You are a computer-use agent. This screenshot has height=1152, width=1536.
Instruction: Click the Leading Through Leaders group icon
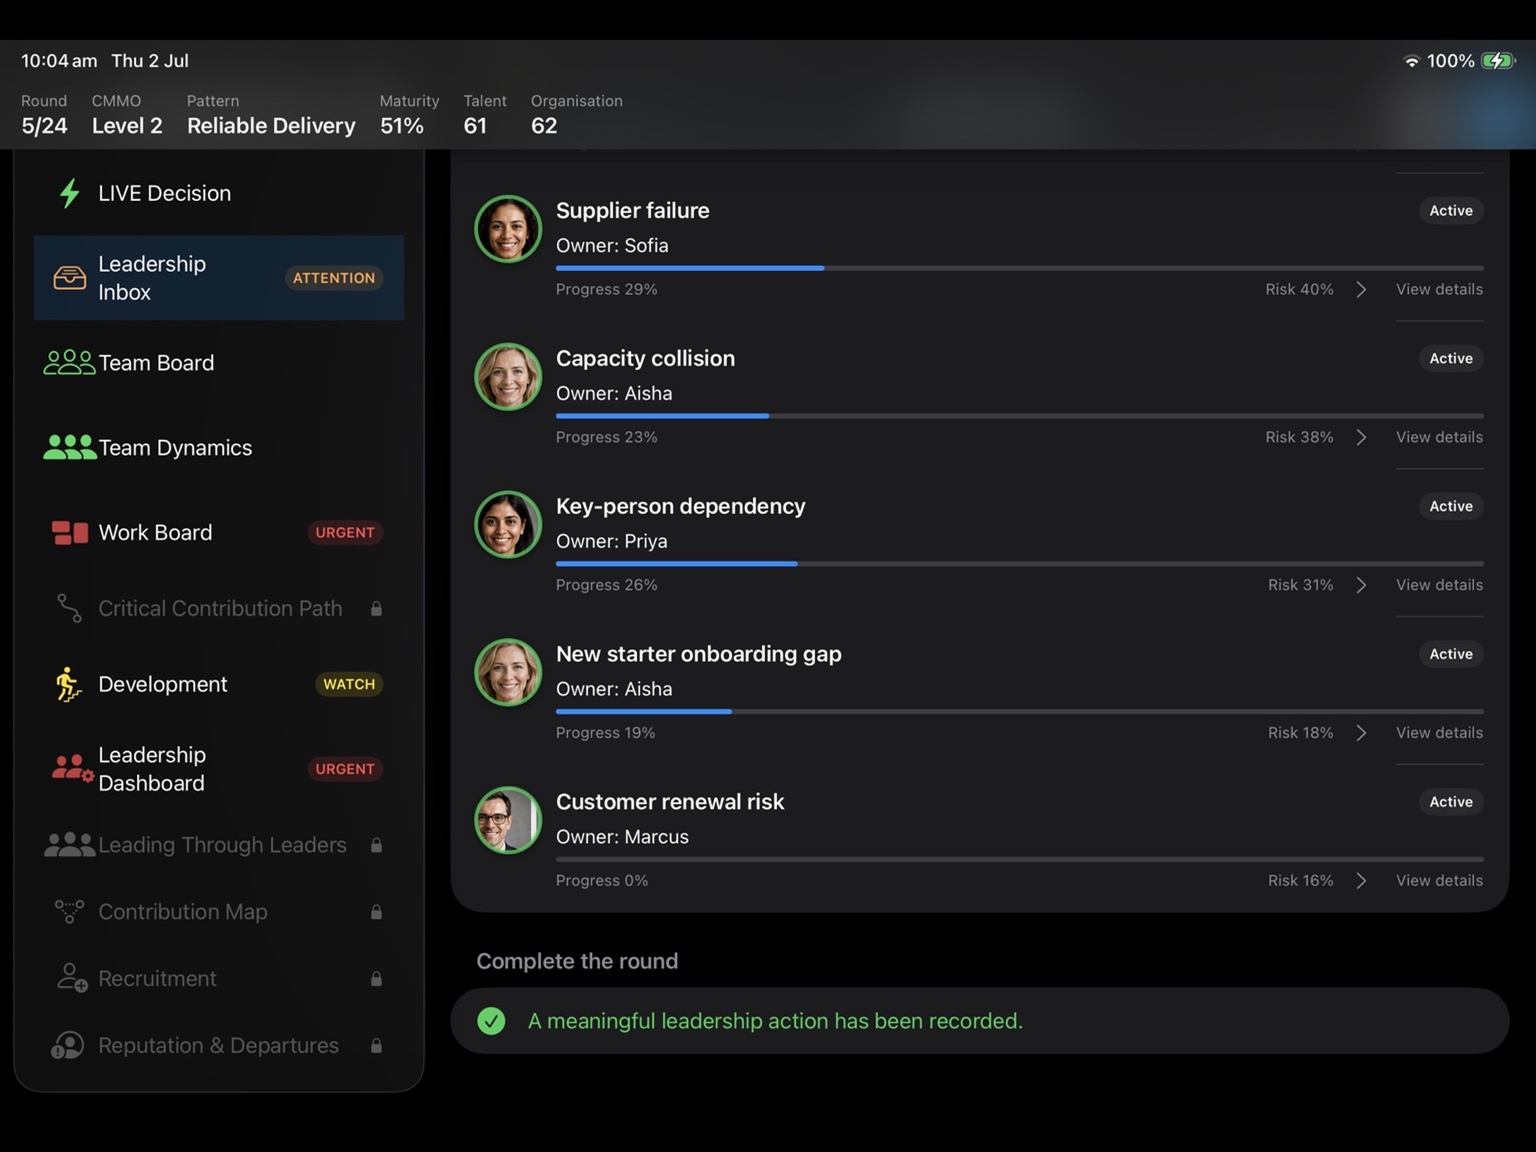tap(69, 845)
